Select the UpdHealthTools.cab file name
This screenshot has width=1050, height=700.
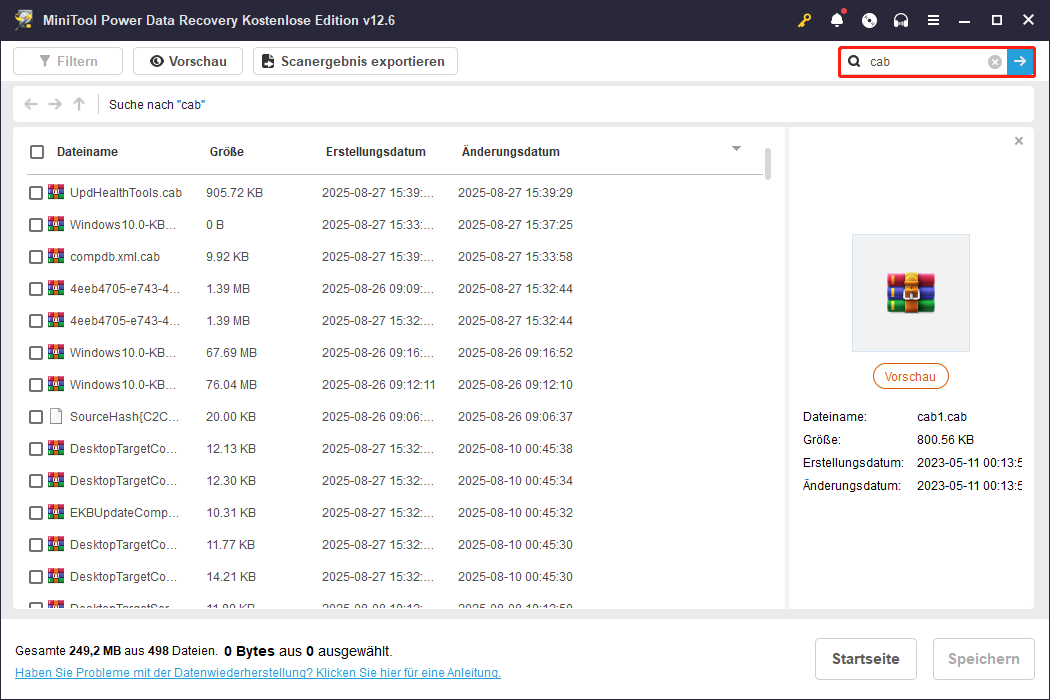[126, 193]
